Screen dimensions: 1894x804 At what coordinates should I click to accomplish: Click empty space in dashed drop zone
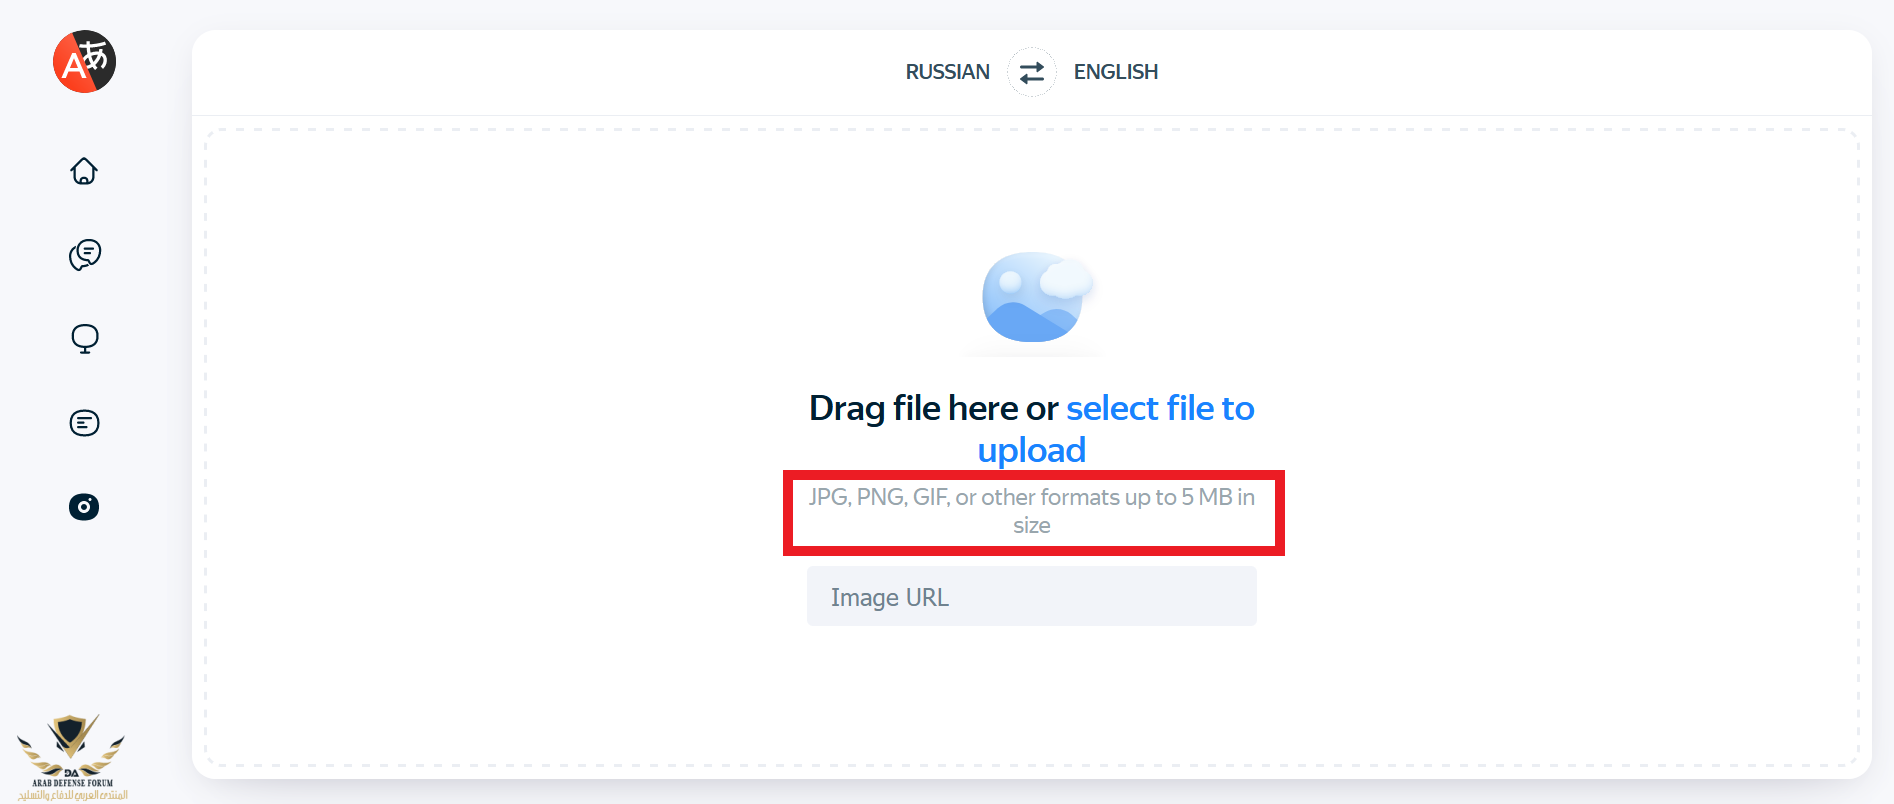(500, 400)
